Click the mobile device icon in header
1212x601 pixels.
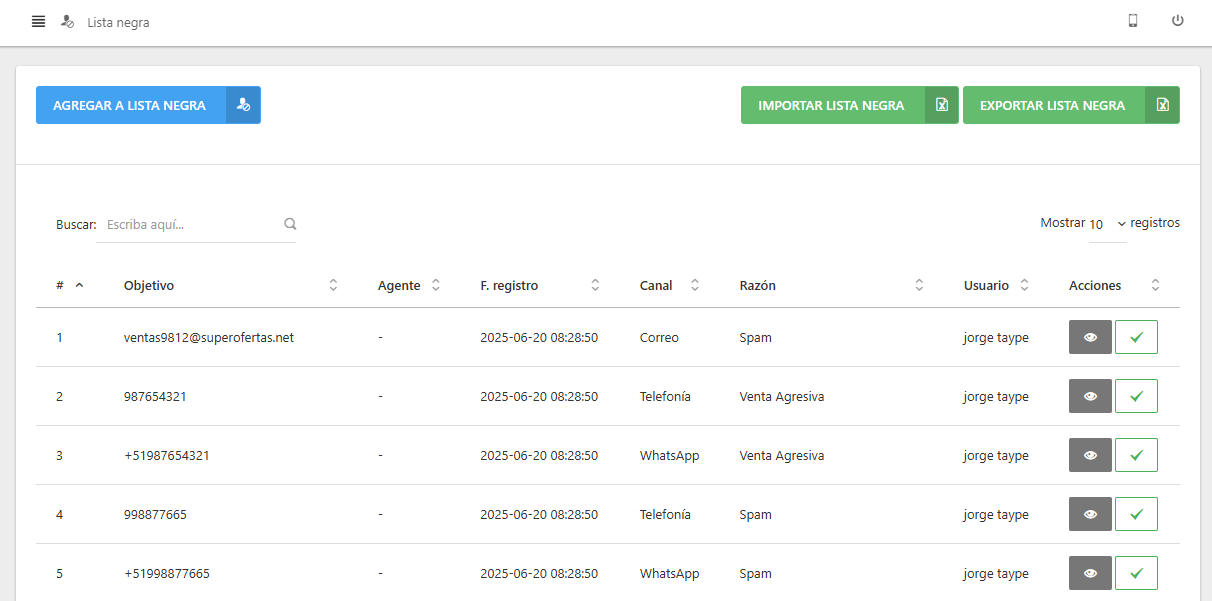pos(1133,21)
